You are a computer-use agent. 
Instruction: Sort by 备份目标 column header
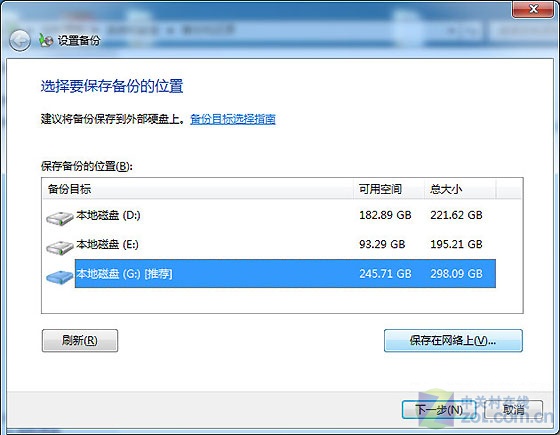(x=198, y=189)
